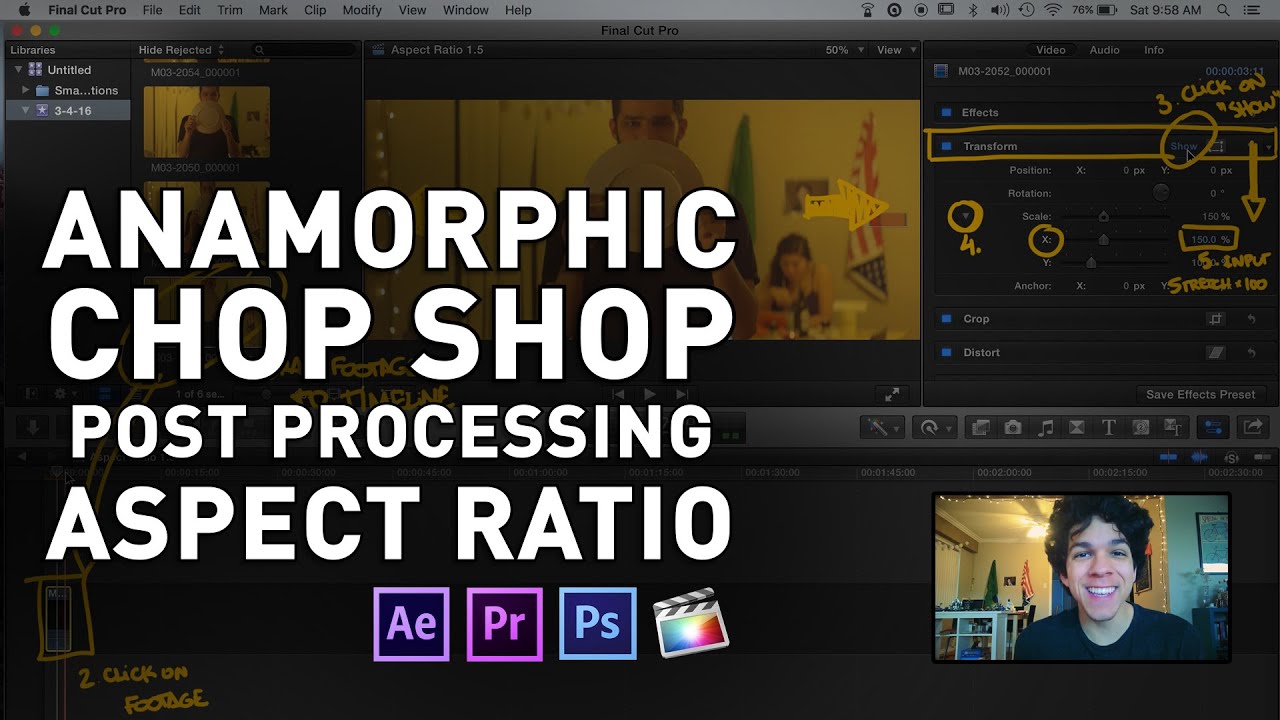Open Transform section dropdown arrow
The height and width of the screenshot is (720, 1280).
[1269, 147]
